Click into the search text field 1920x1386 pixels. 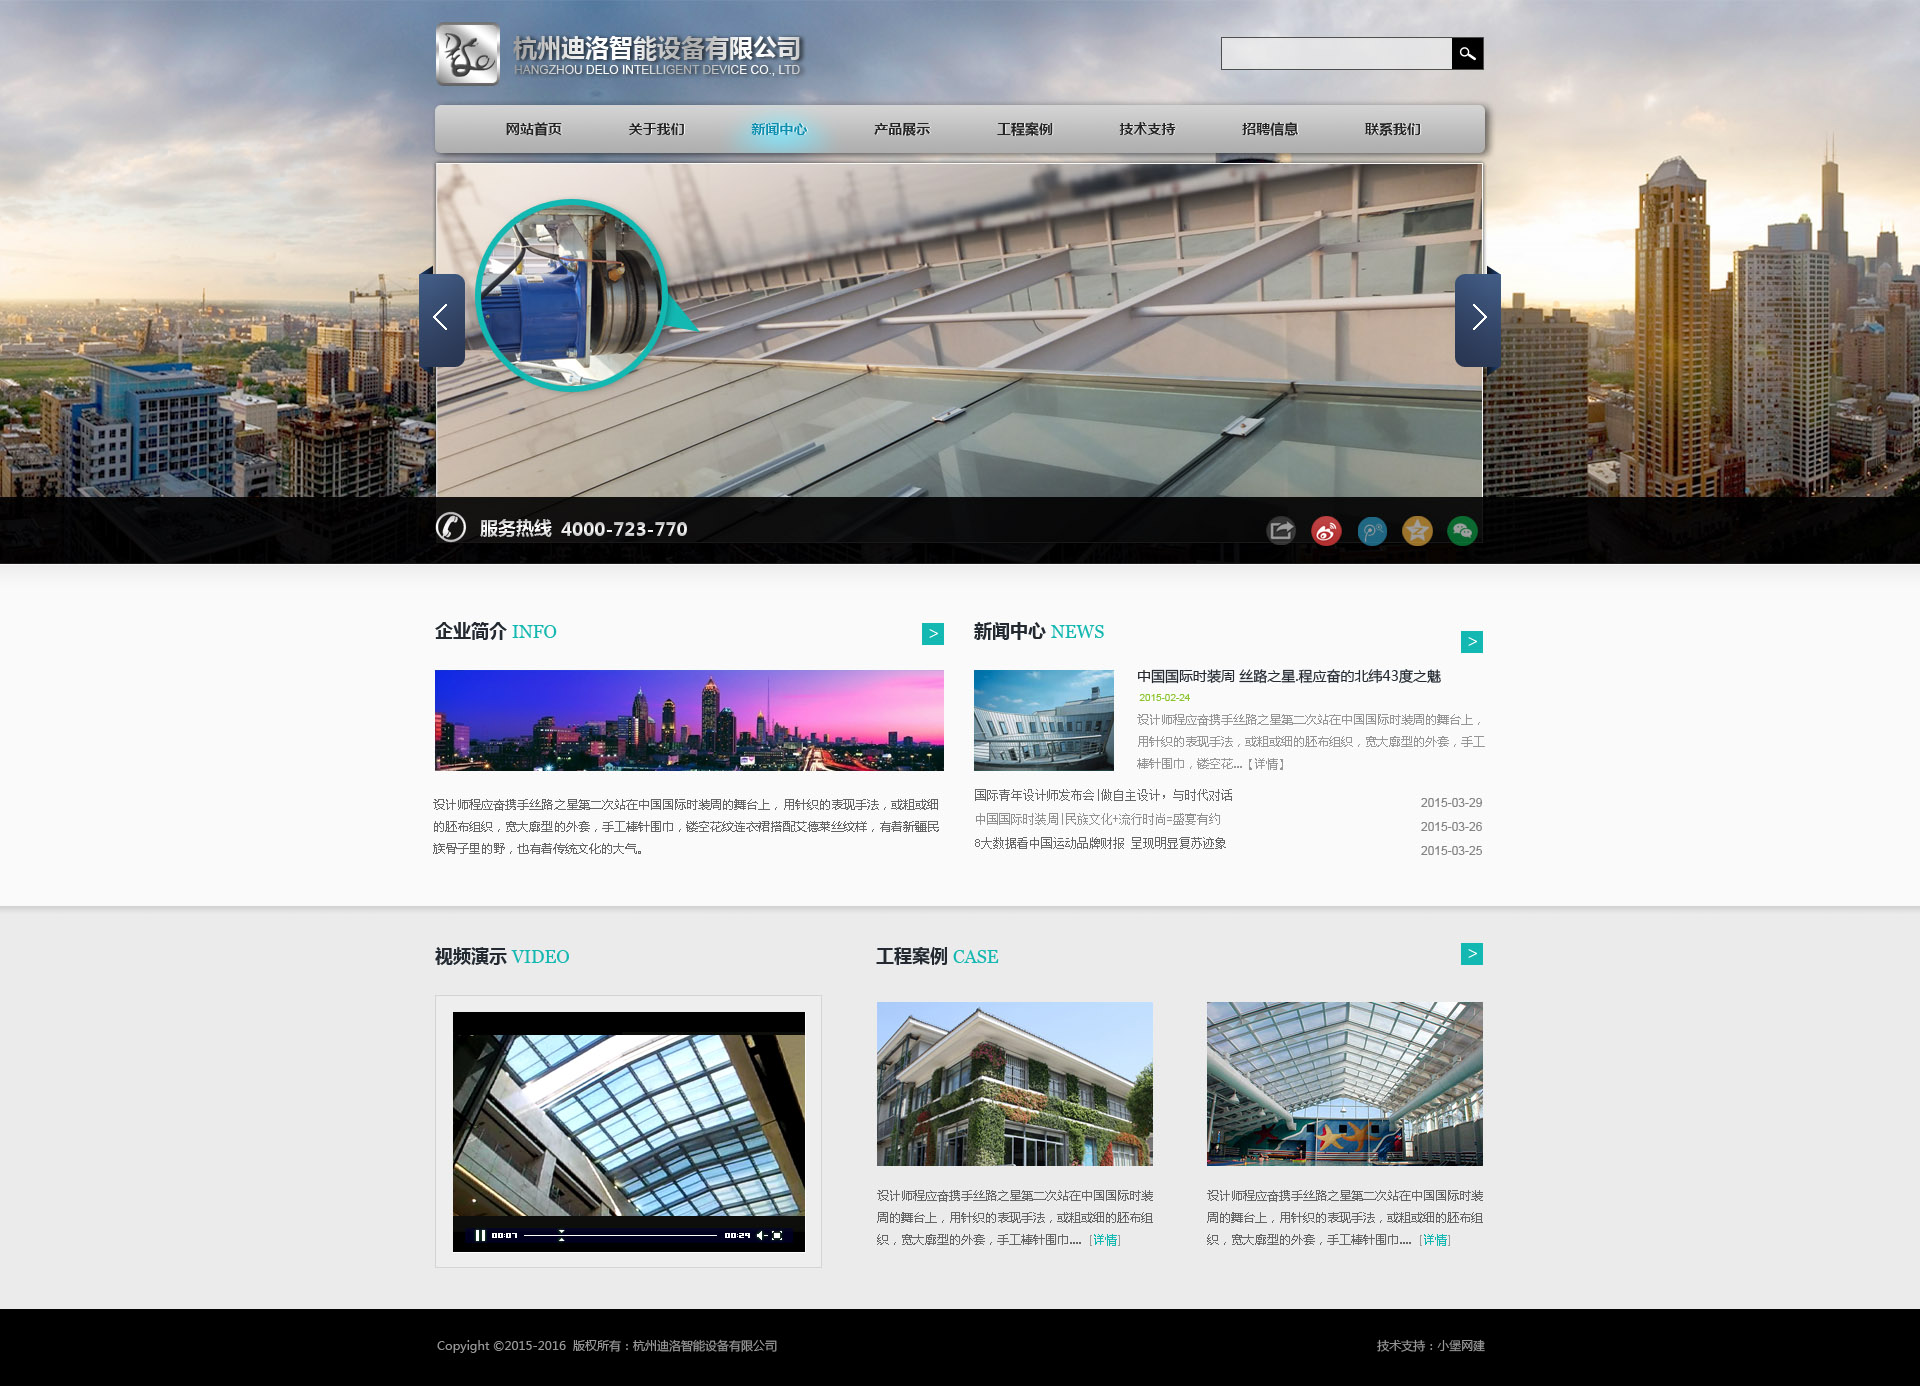(1335, 54)
